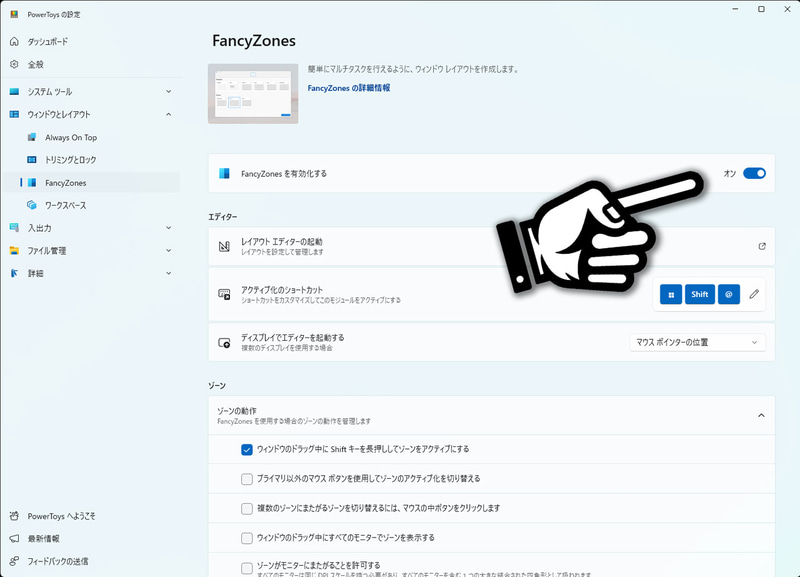Uncheck Shift キーを長押ししてゾーンをアクティブにする
Image resolution: width=800 pixels, height=577 pixels.
click(x=244, y=449)
